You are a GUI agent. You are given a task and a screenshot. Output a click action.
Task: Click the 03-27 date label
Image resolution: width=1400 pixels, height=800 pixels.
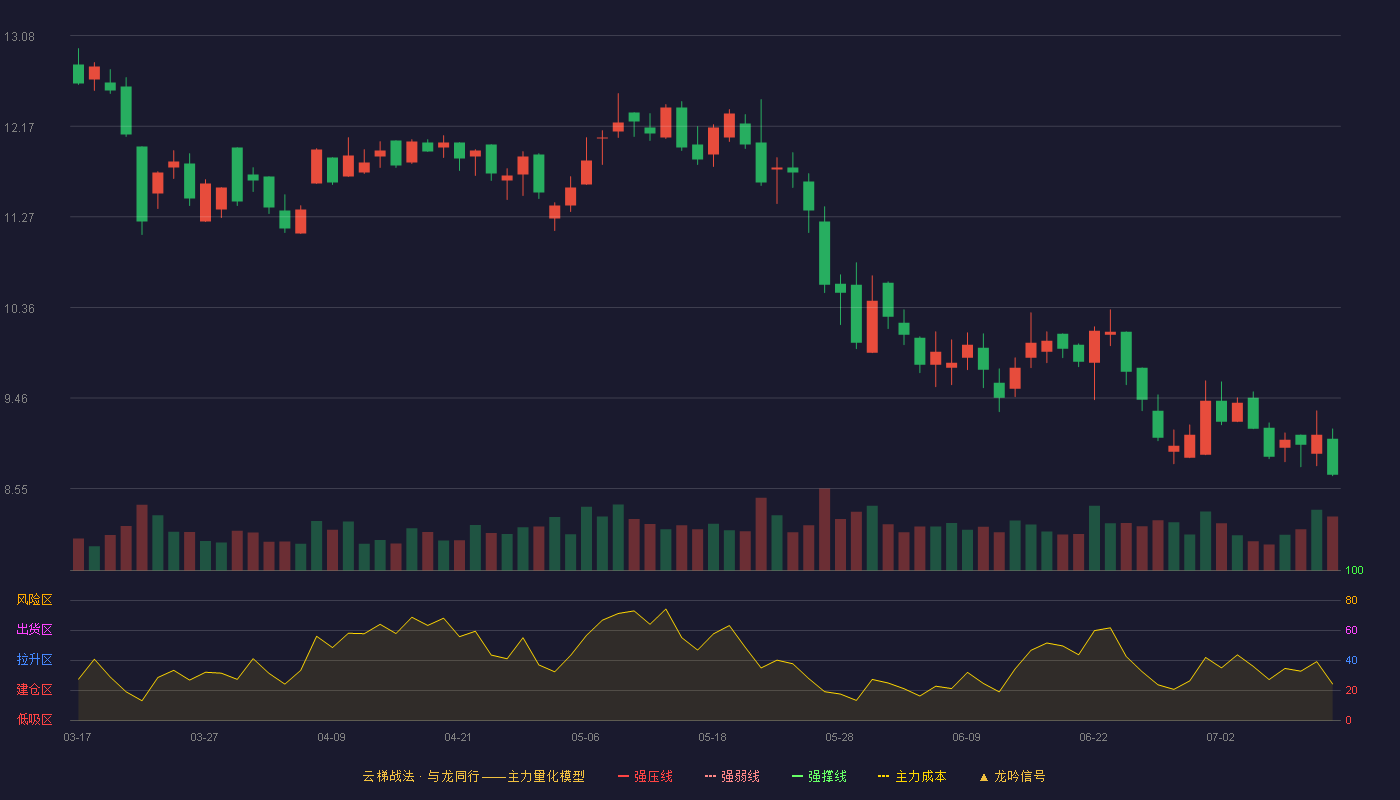point(204,737)
